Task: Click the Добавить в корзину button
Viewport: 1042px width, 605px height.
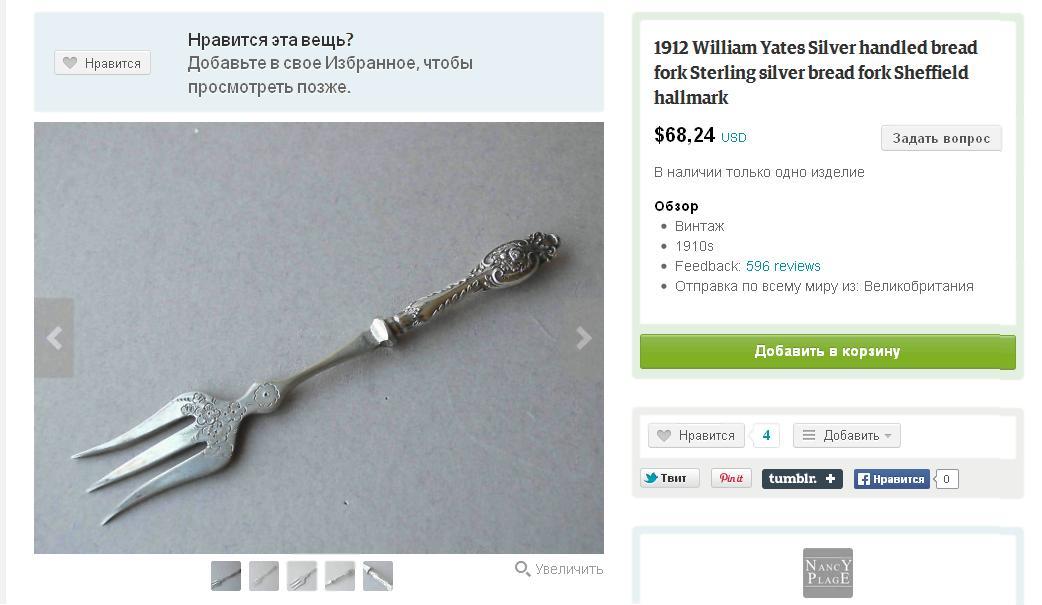Action: pyautogui.click(x=827, y=351)
